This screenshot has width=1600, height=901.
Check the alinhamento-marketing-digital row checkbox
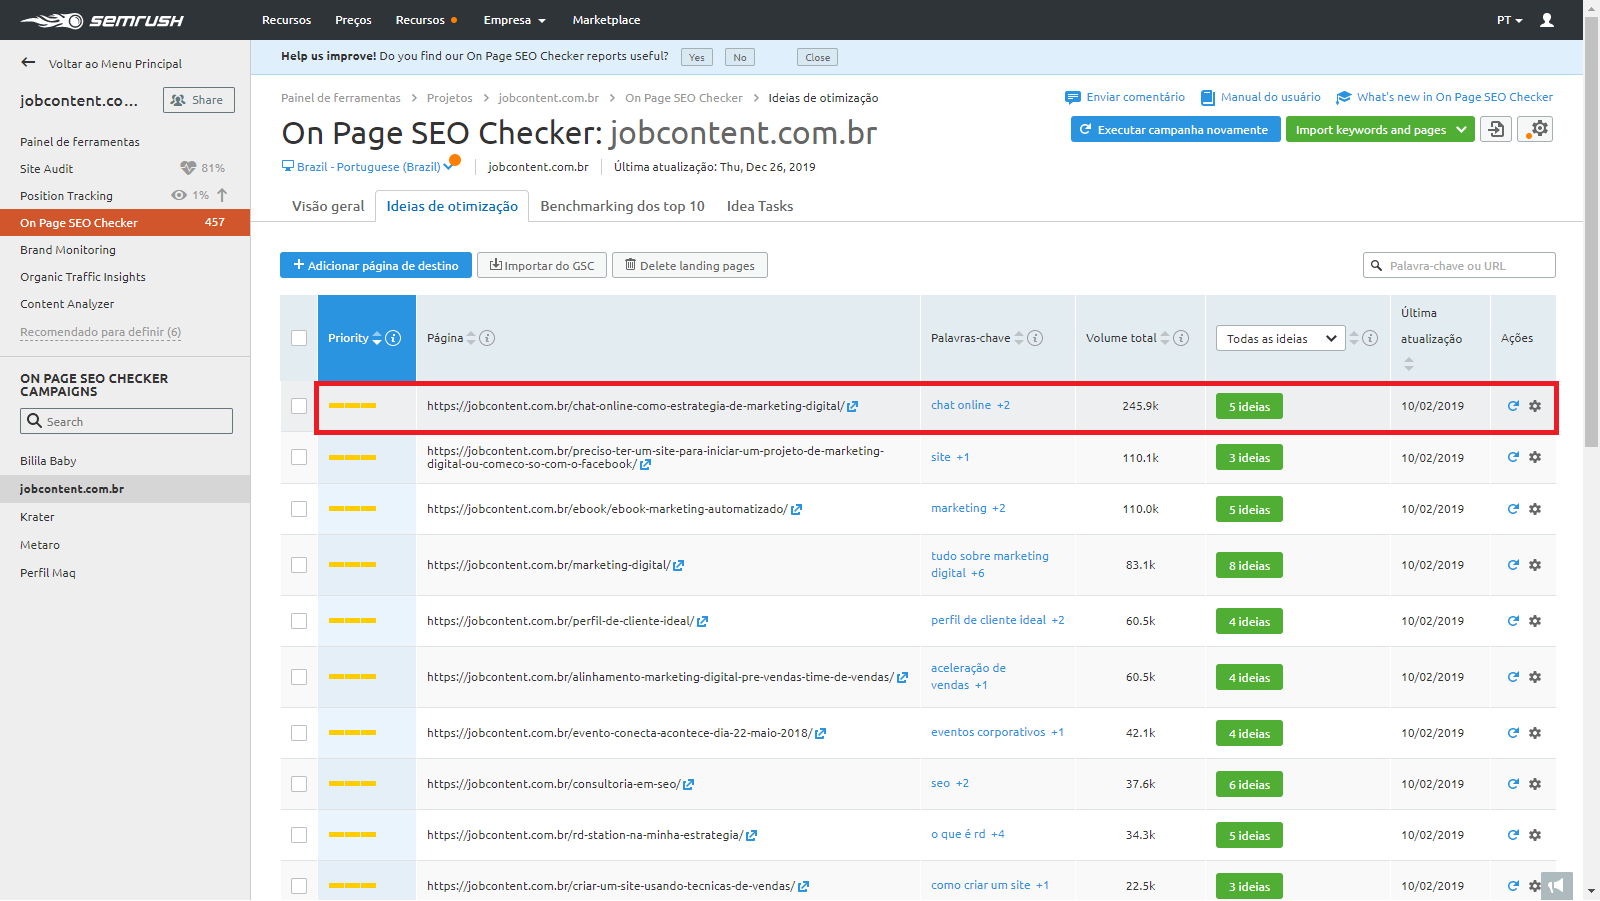(299, 677)
